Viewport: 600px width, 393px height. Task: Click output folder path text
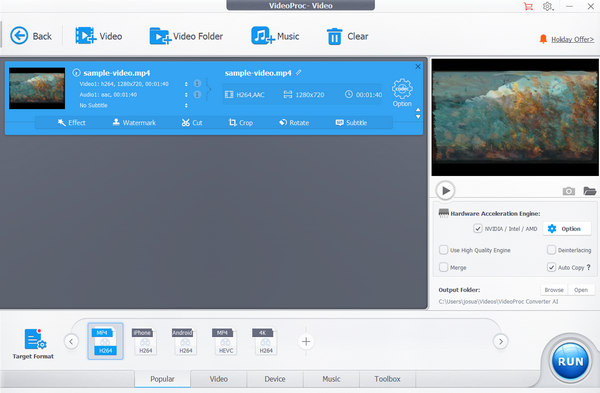[498, 302]
